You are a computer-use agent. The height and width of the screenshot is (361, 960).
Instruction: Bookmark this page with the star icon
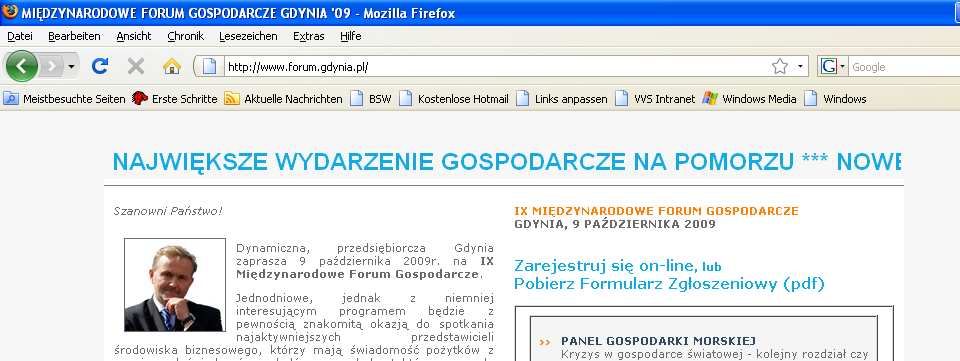(x=780, y=67)
